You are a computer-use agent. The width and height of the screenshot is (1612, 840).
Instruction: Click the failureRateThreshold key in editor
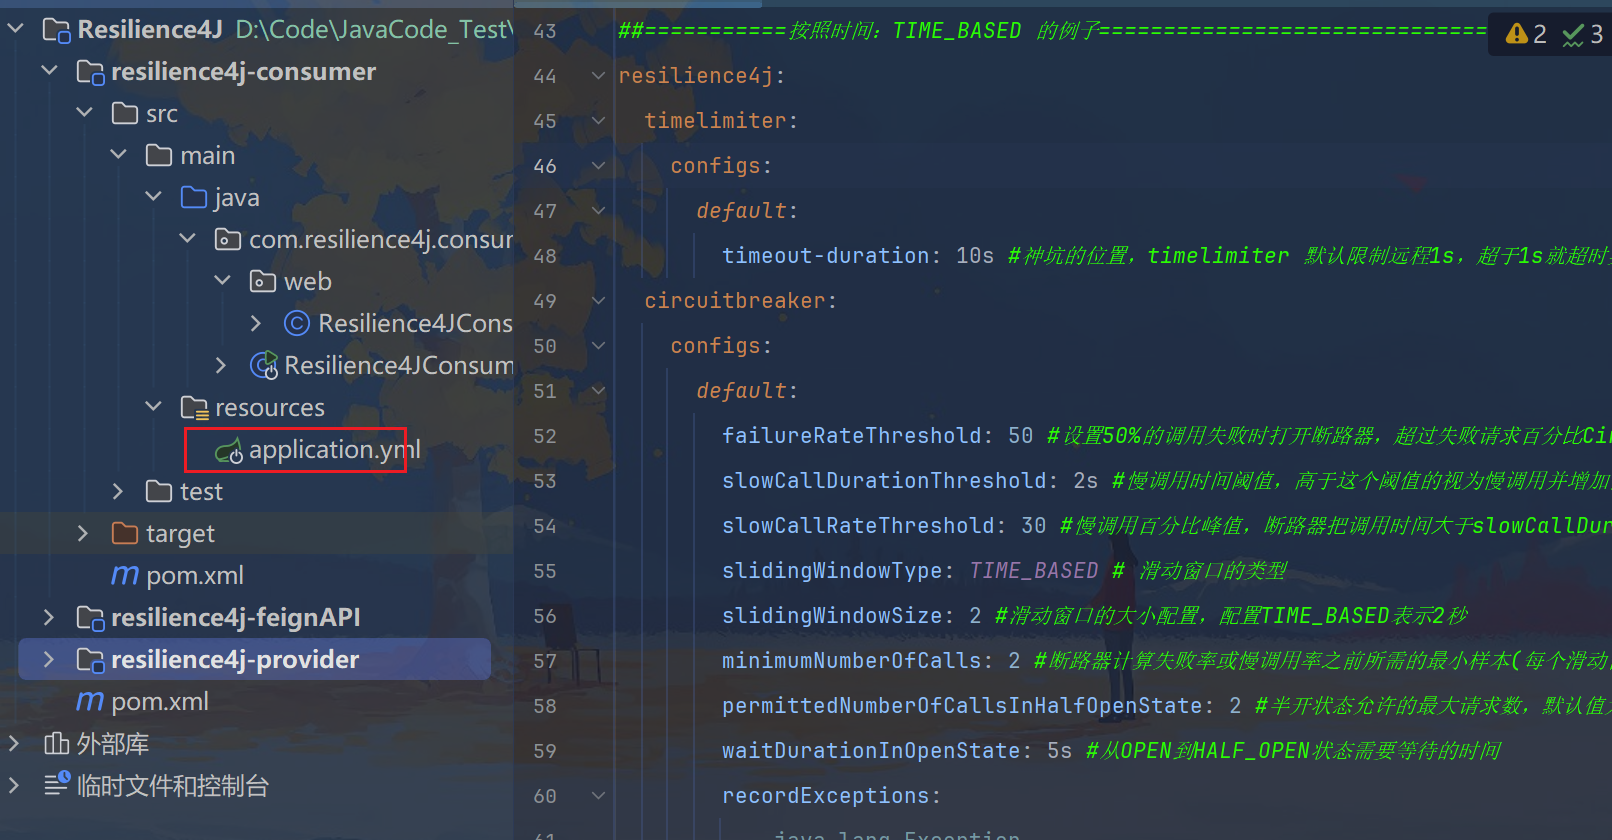(x=852, y=436)
